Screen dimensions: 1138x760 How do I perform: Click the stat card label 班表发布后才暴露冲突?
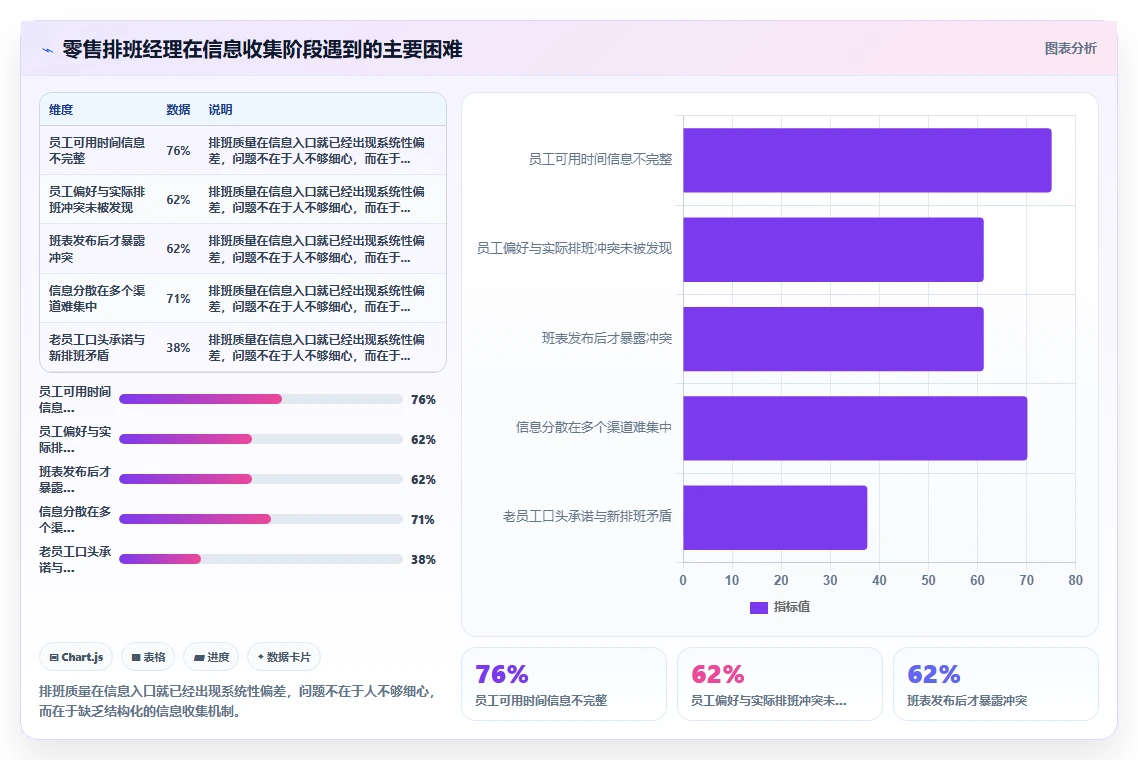[967, 700]
